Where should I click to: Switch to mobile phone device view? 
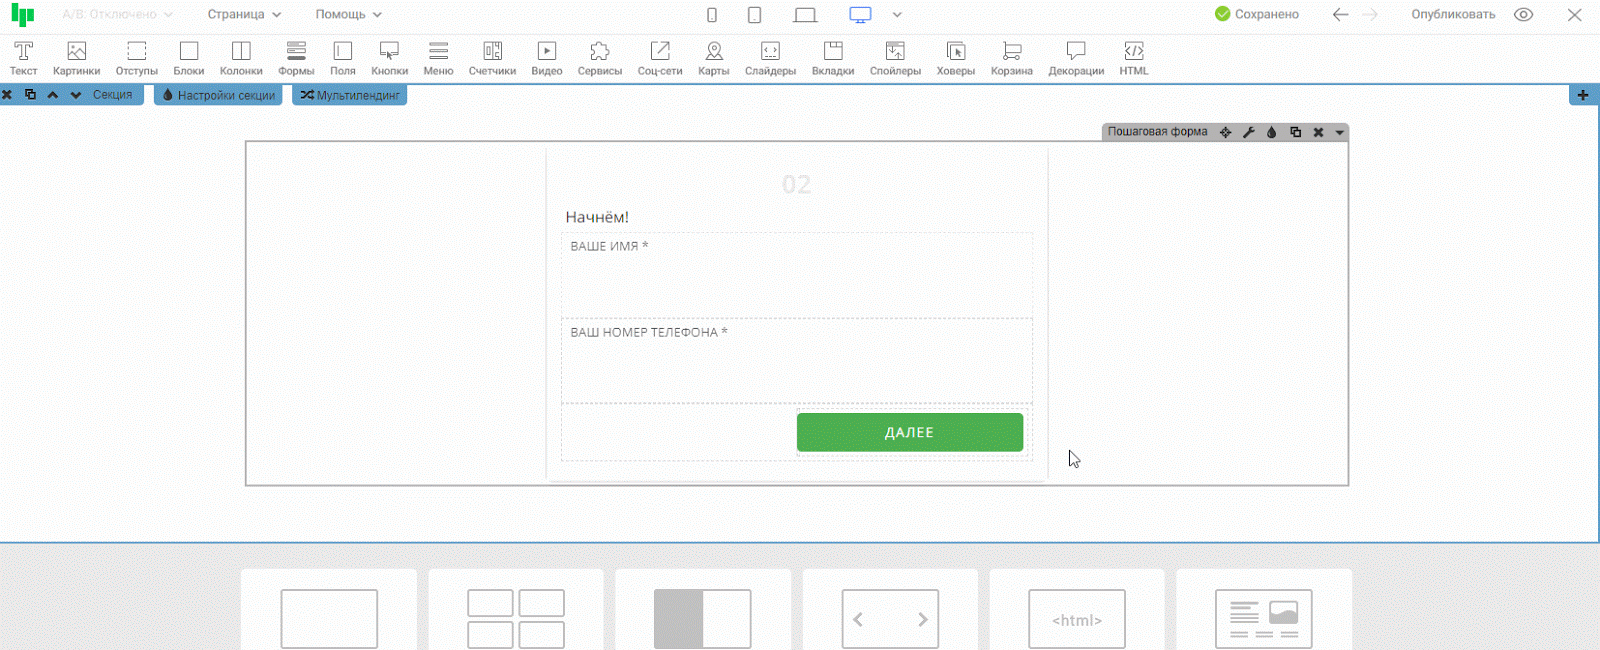[712, 15]
